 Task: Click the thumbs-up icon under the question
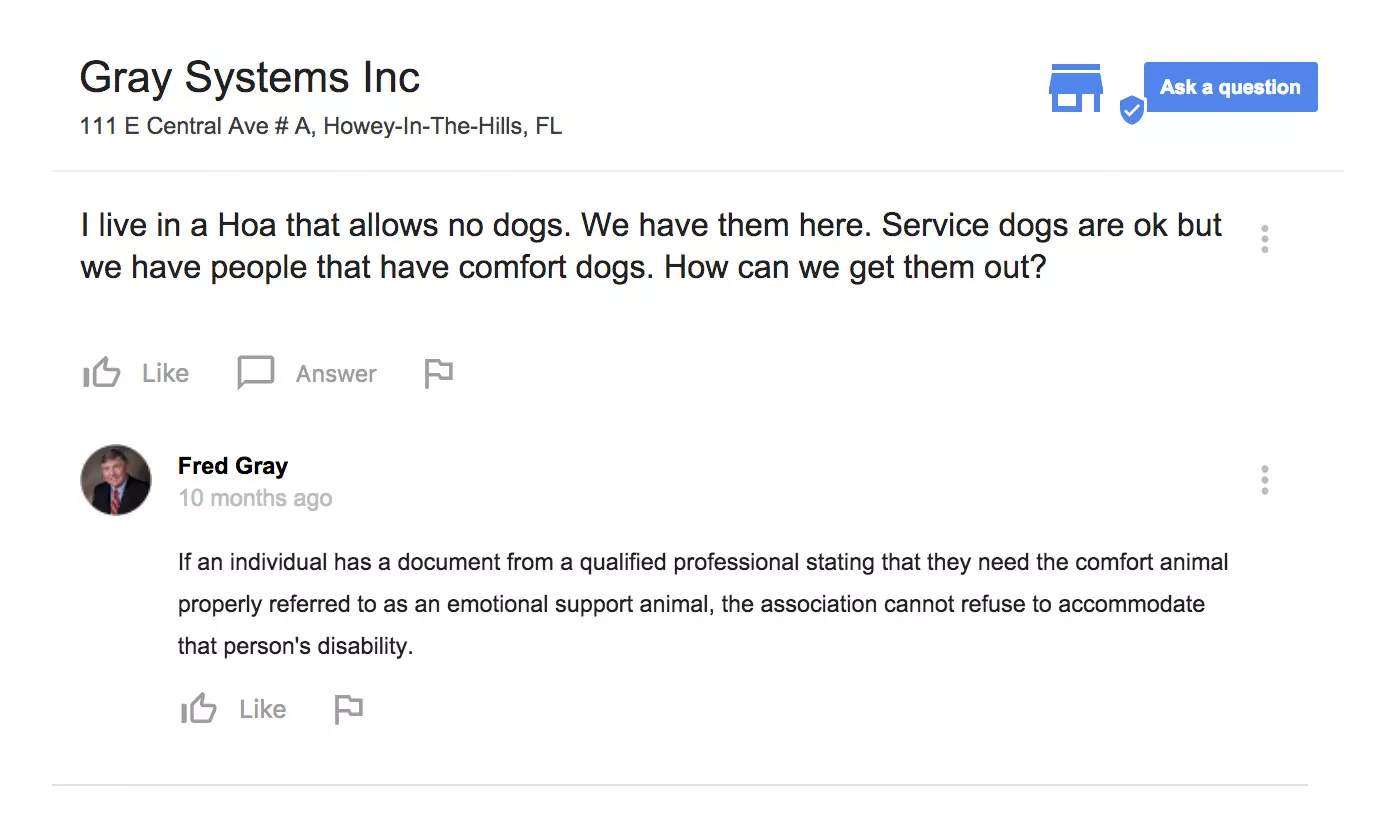click(x=101, y=374)
